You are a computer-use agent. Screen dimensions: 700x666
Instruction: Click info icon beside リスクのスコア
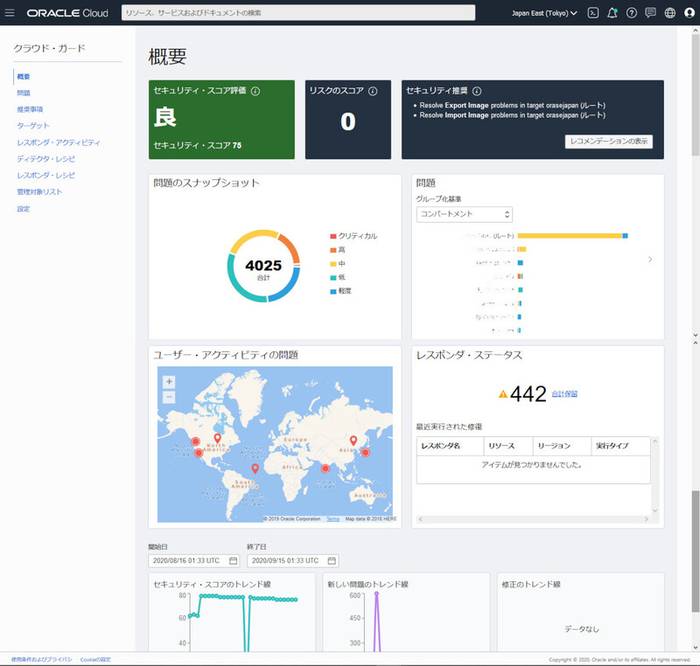click(x=373, y=91)
